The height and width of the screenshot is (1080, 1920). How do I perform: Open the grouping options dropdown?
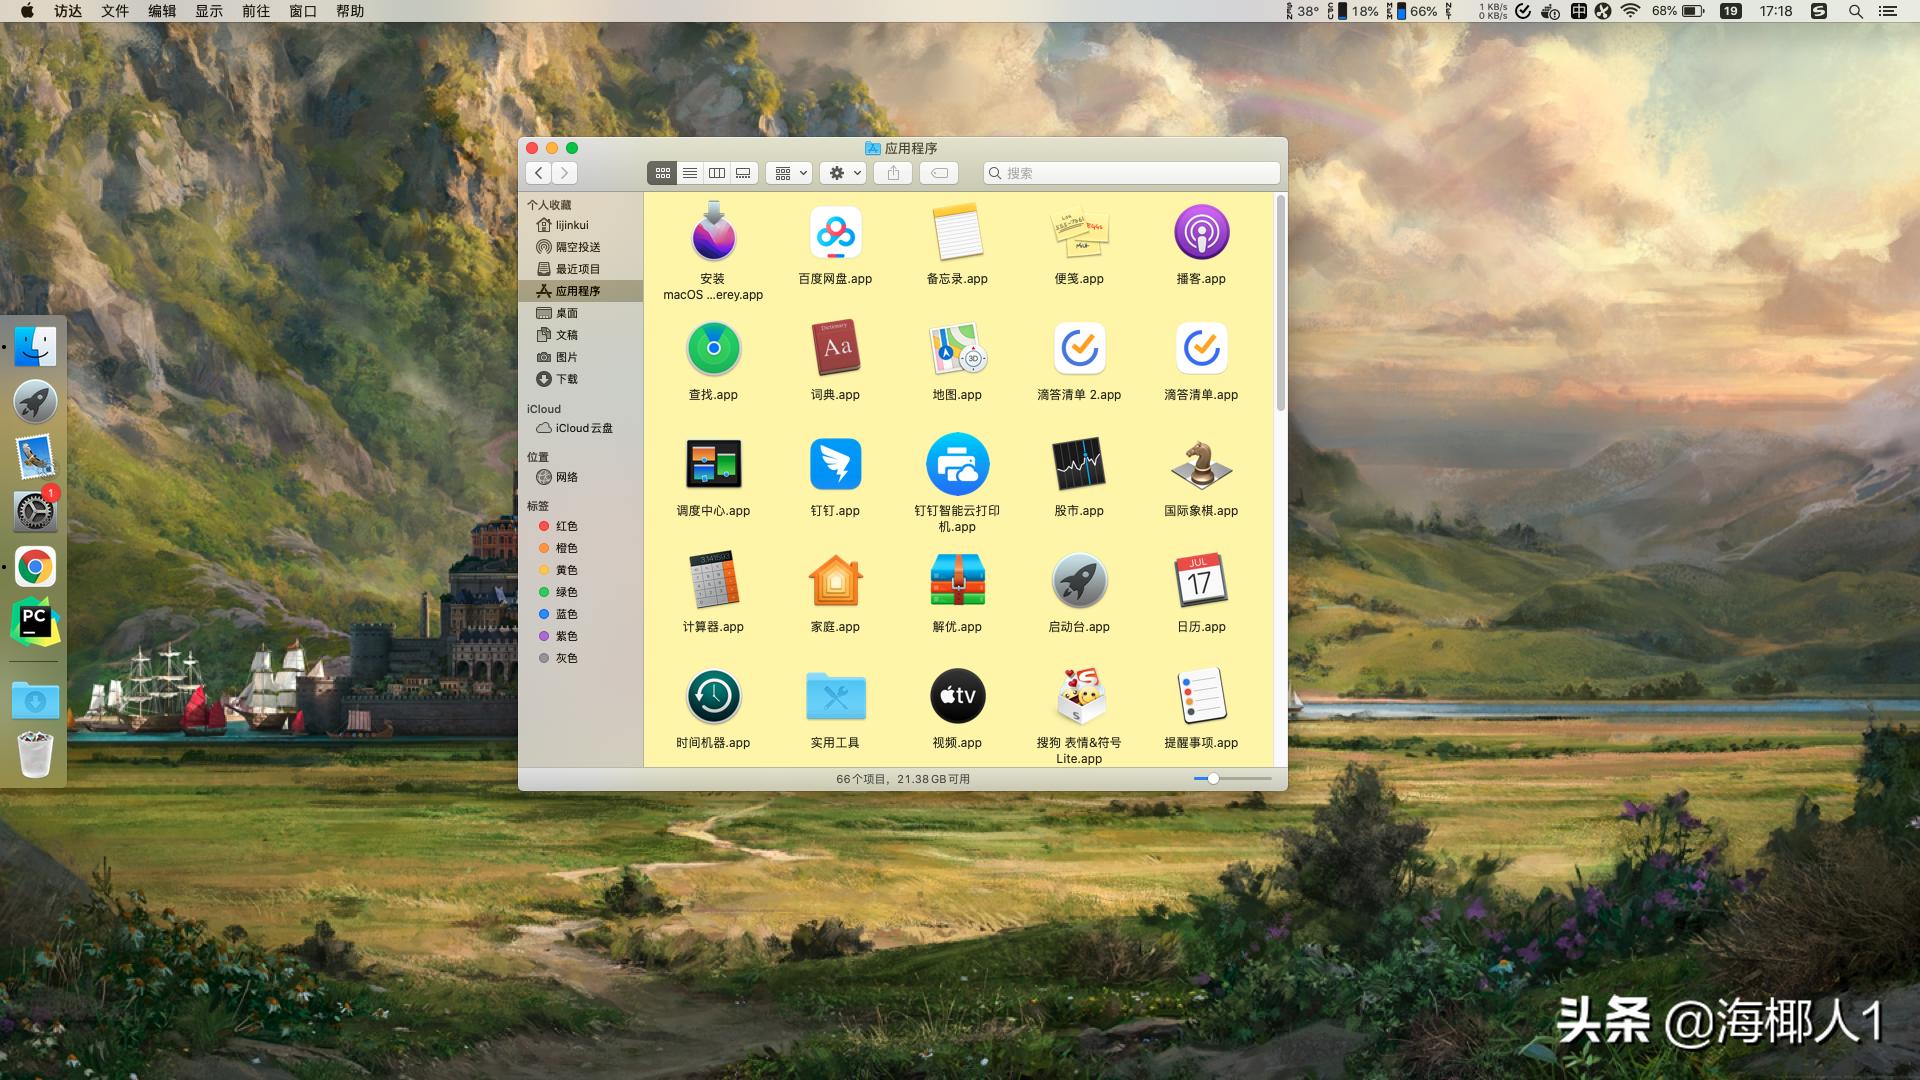pos(789,172)
